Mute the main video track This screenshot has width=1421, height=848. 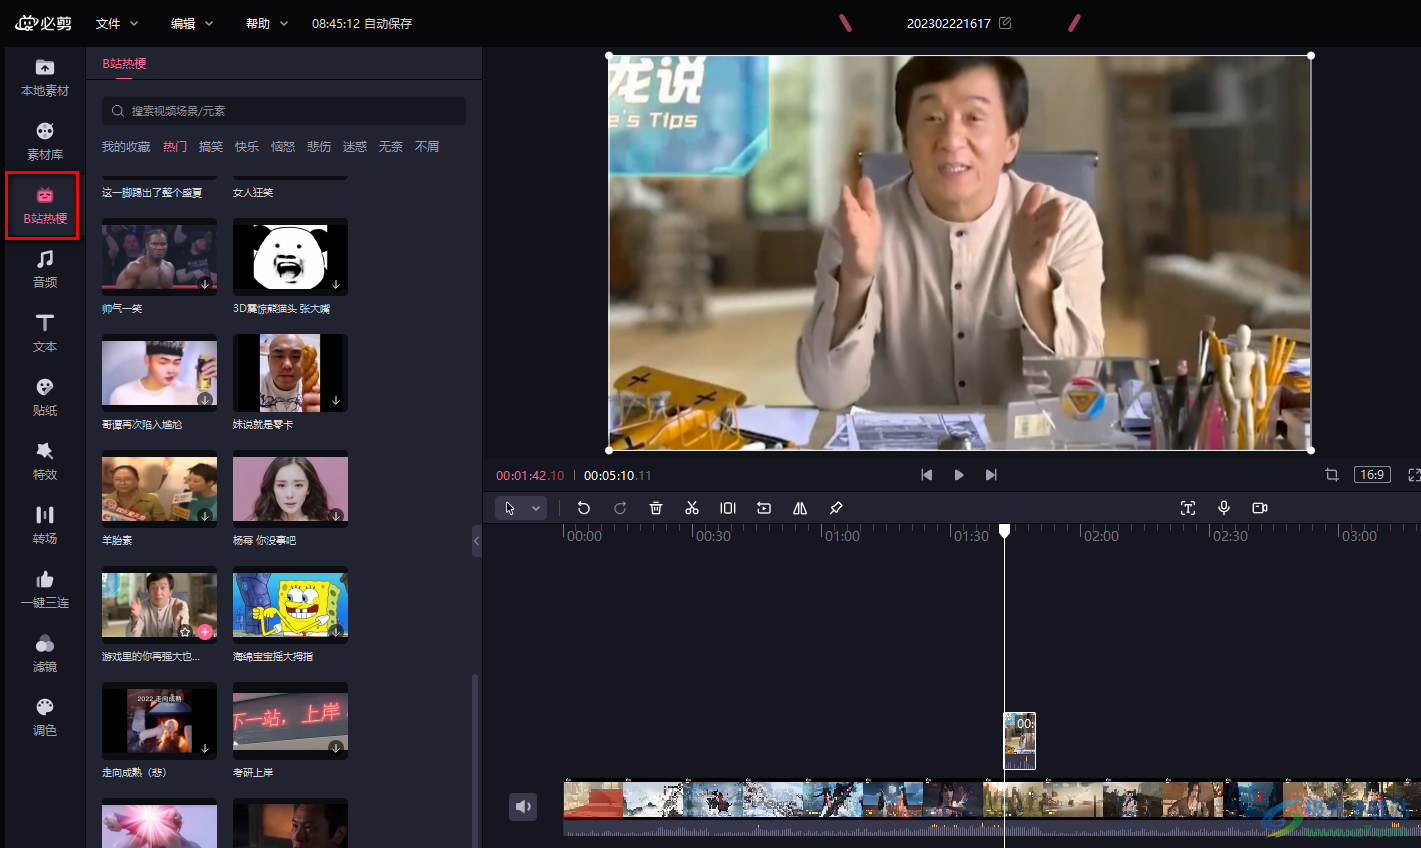click(524, 806)
